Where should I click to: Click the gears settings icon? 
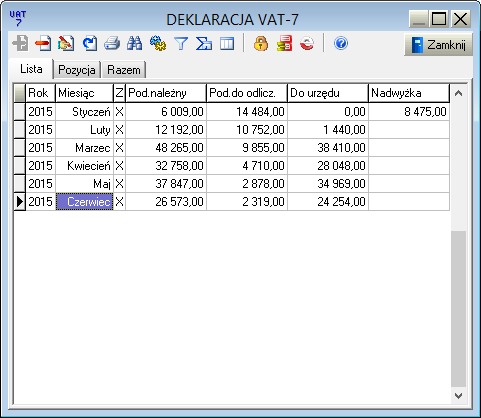click(158, 44)
